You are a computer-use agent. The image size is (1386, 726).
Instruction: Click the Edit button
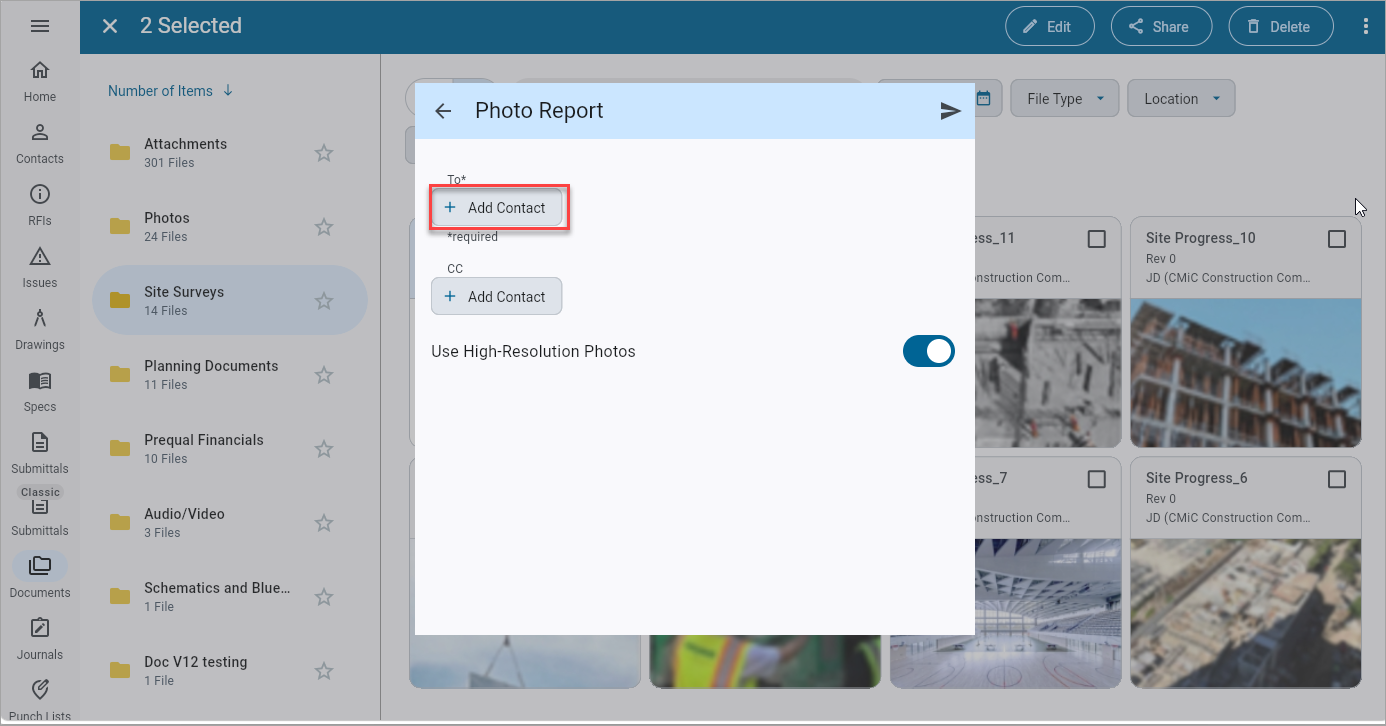click(1050, 27)
